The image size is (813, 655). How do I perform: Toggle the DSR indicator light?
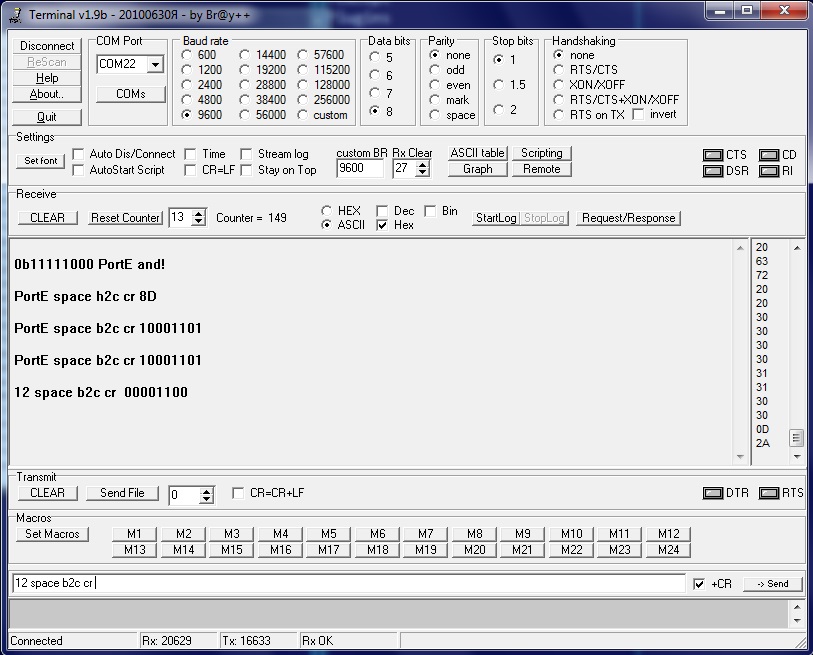[x=712, y=171]
